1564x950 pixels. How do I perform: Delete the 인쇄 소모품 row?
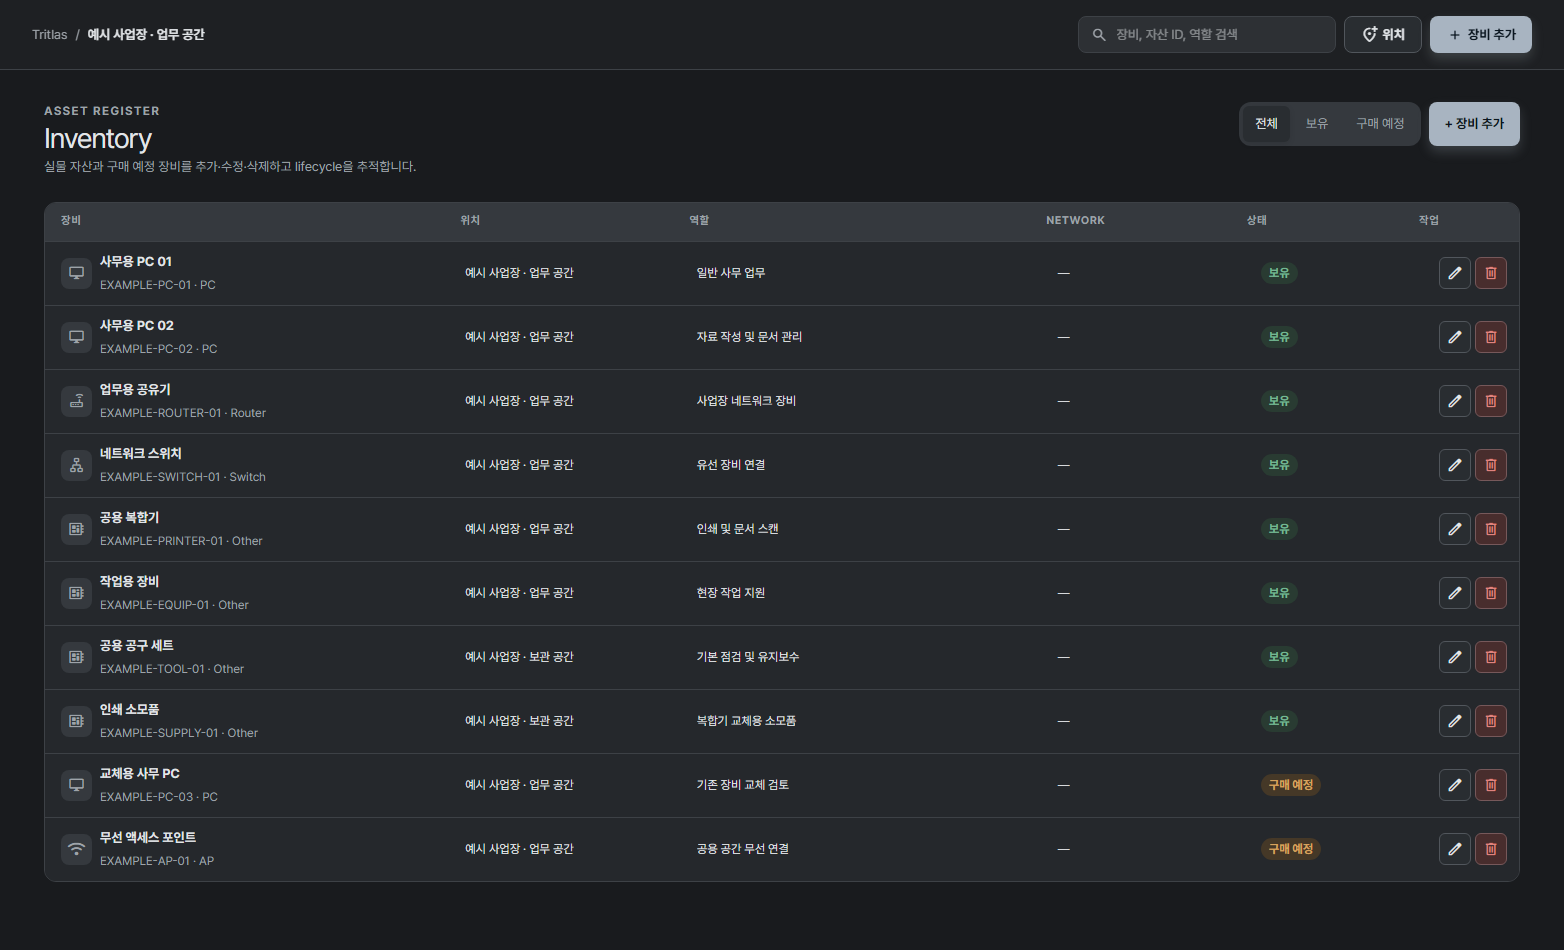point(1491,721)
